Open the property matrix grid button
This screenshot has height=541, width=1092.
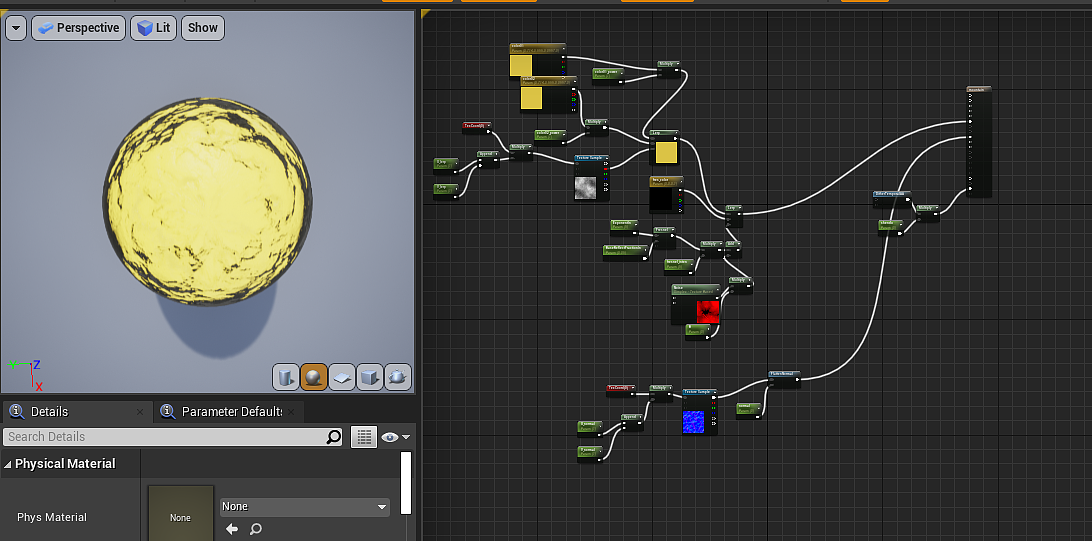(364, 437)
